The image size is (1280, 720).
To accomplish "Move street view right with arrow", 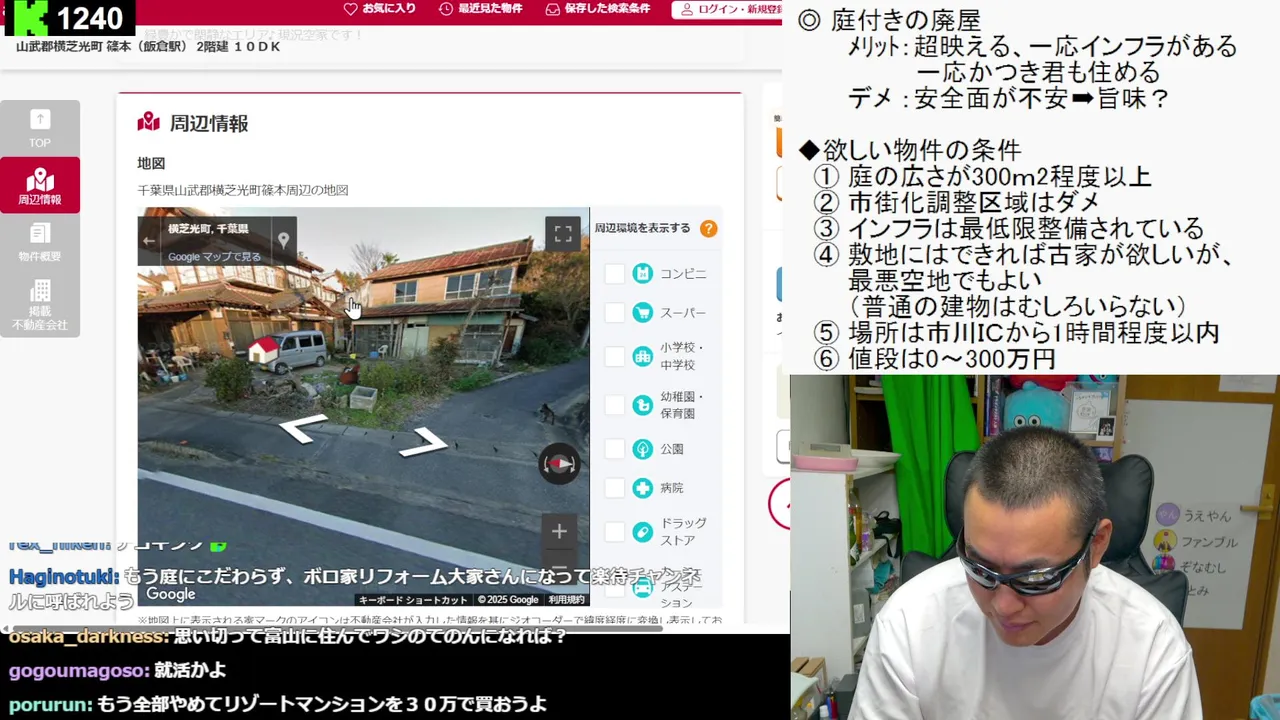I will coord(423,441).
